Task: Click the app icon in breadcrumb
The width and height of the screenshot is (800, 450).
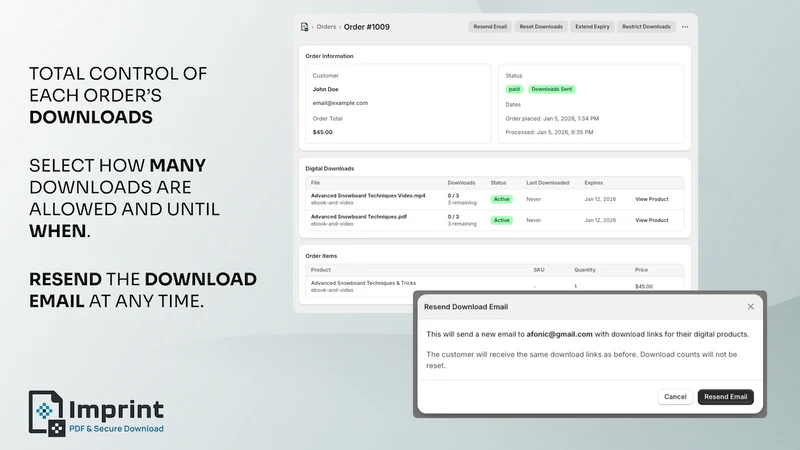Action: [x=305, y=27]
